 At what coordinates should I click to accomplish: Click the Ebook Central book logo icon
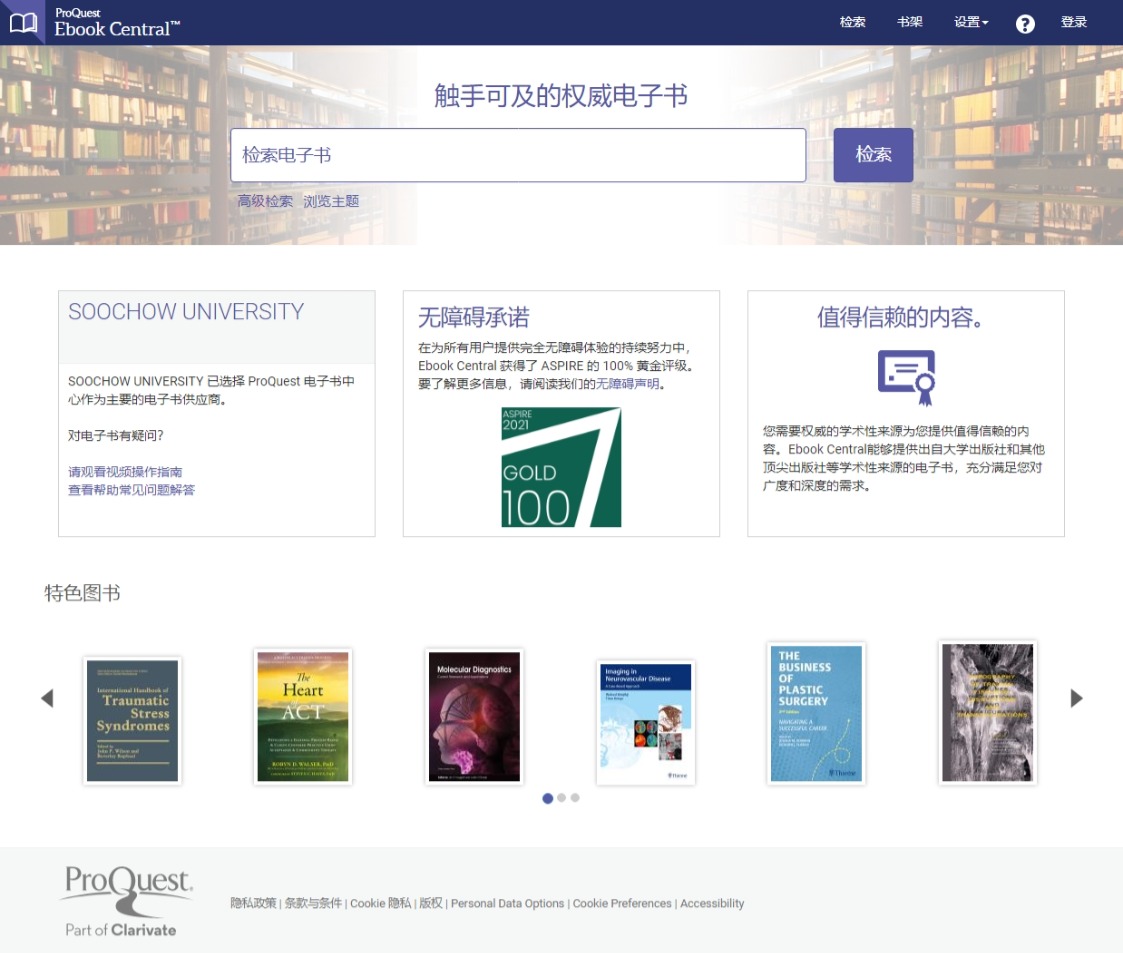click(22, 21)
